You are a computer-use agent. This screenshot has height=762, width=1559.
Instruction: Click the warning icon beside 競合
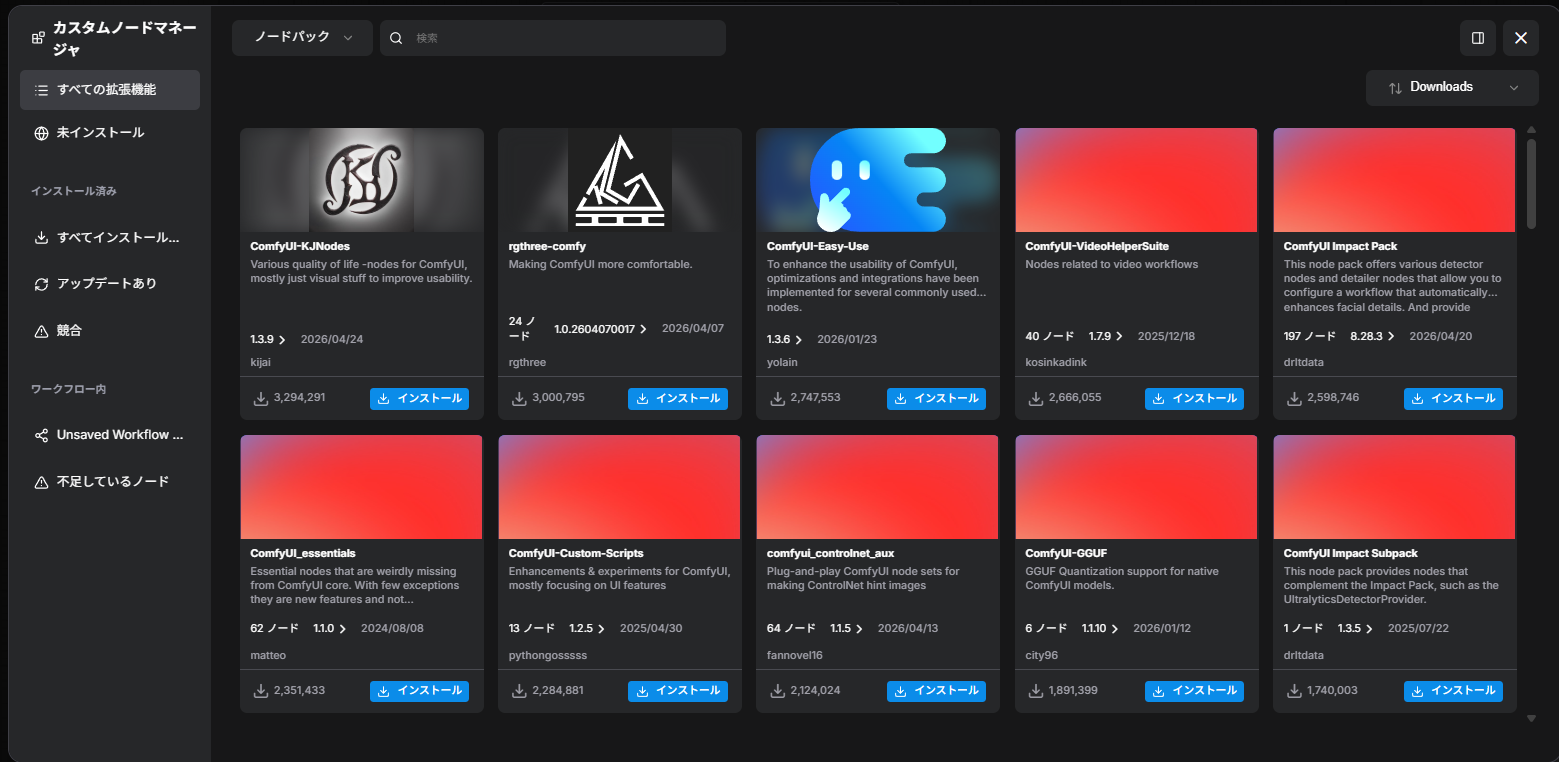[x=41, y=331]
